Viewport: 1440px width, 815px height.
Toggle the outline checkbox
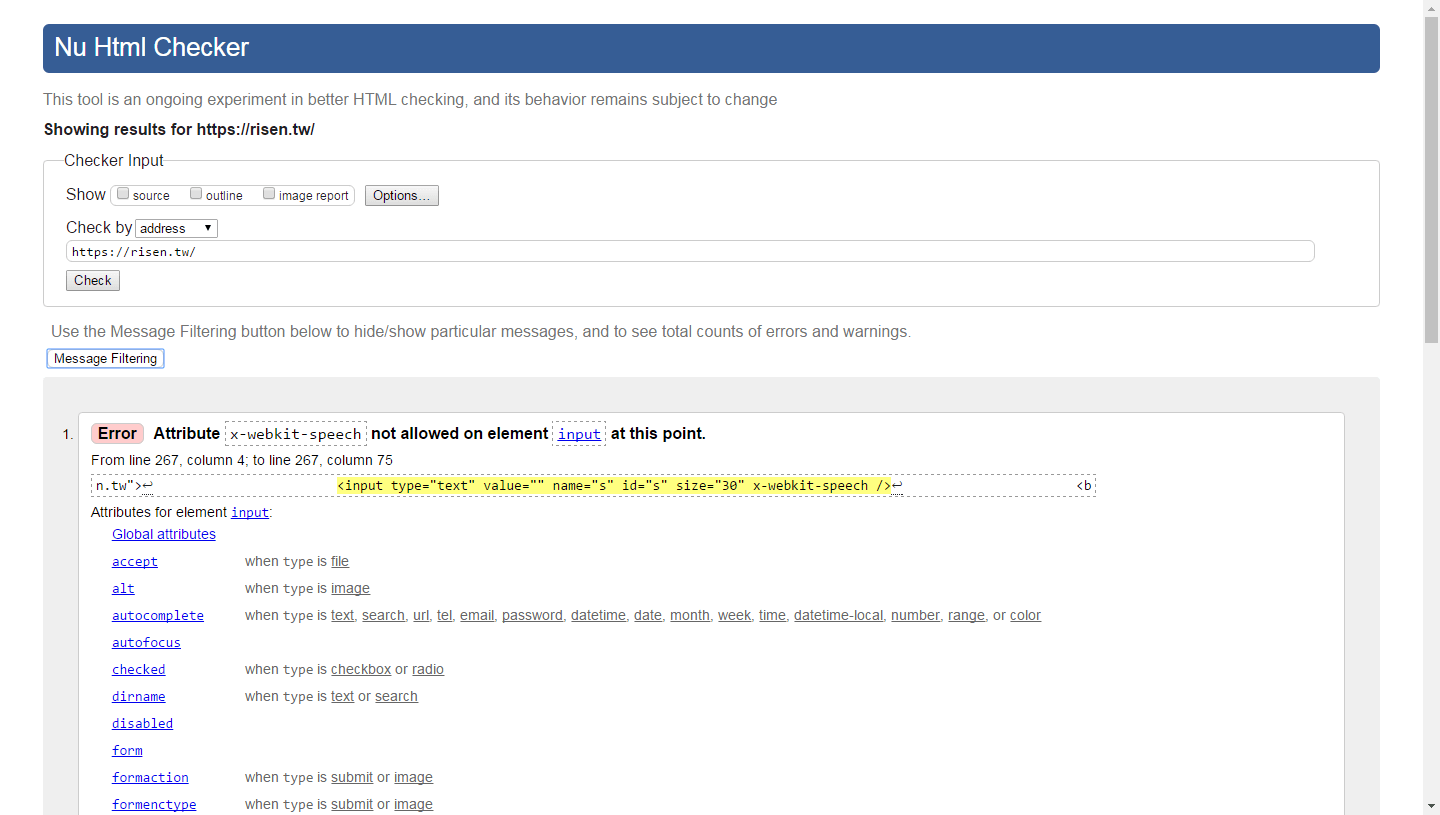click(x=196, y=194)
